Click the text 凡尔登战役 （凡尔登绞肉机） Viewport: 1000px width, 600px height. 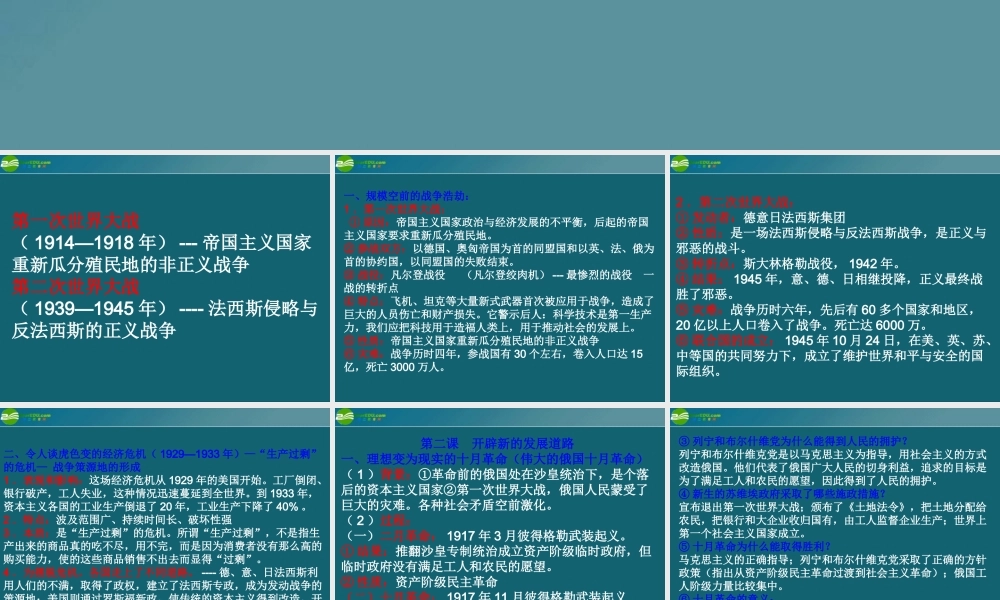pos(469,275)
